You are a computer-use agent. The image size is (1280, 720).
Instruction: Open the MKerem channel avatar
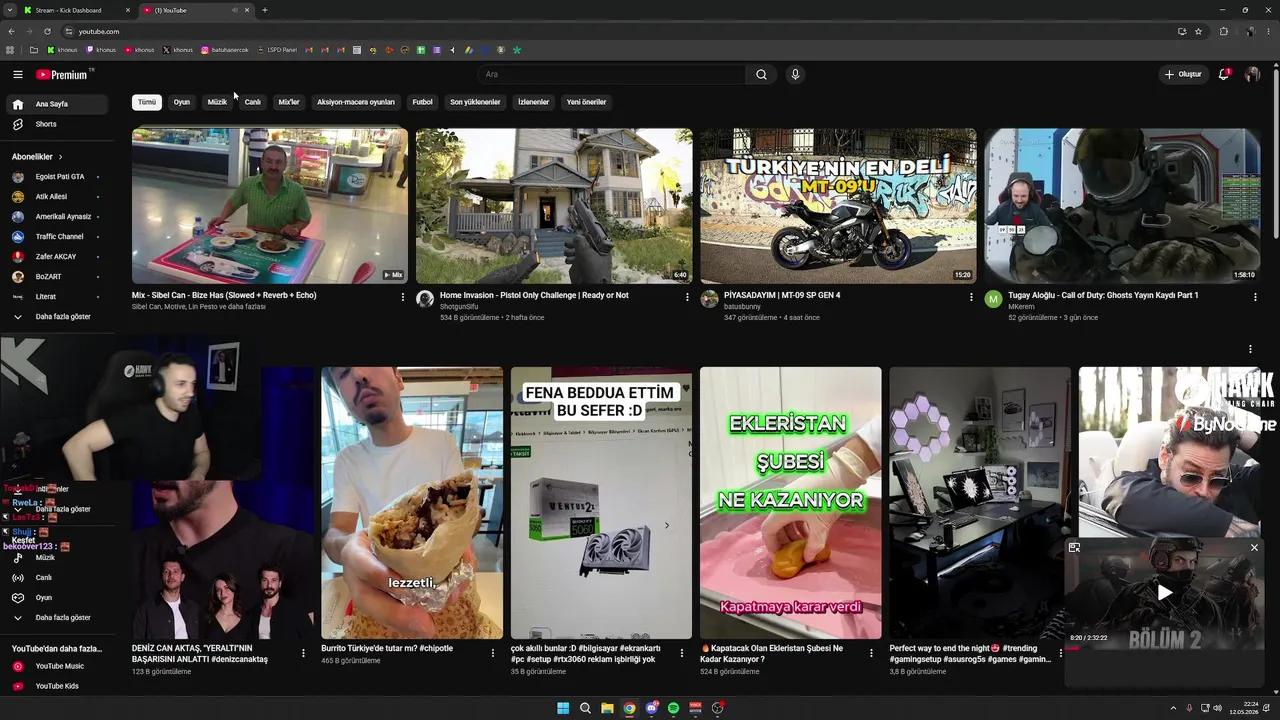point(993,299)
